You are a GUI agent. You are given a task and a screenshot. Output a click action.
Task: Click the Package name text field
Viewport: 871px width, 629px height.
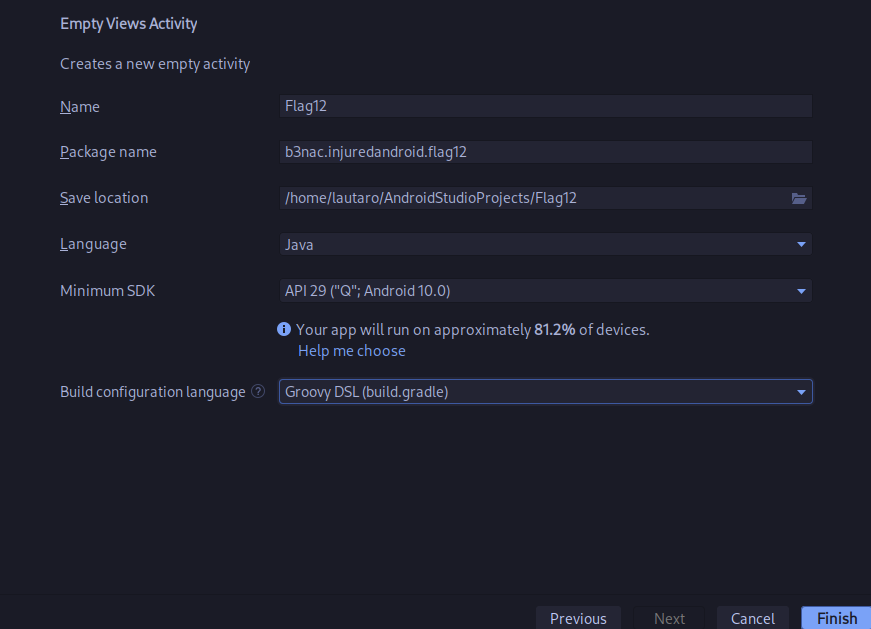tap(545, 152)
